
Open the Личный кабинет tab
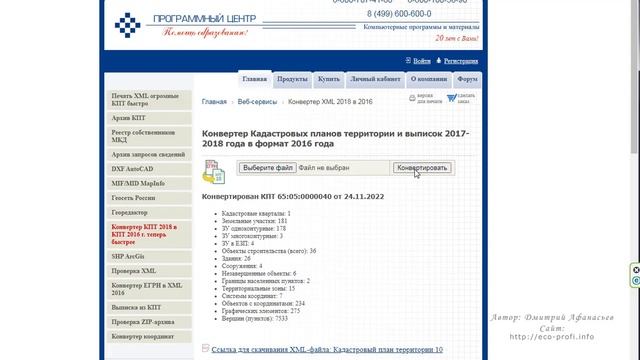[375, 79]
